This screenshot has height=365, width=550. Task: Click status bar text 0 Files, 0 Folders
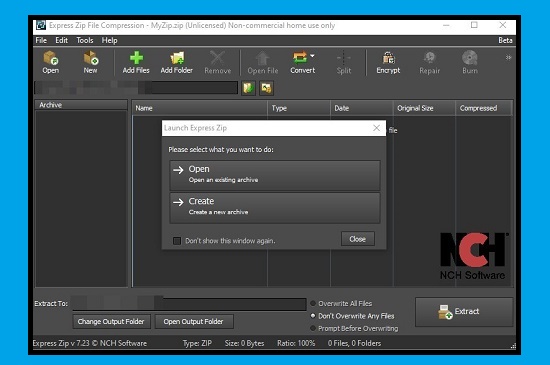click(x=354, y=343)
